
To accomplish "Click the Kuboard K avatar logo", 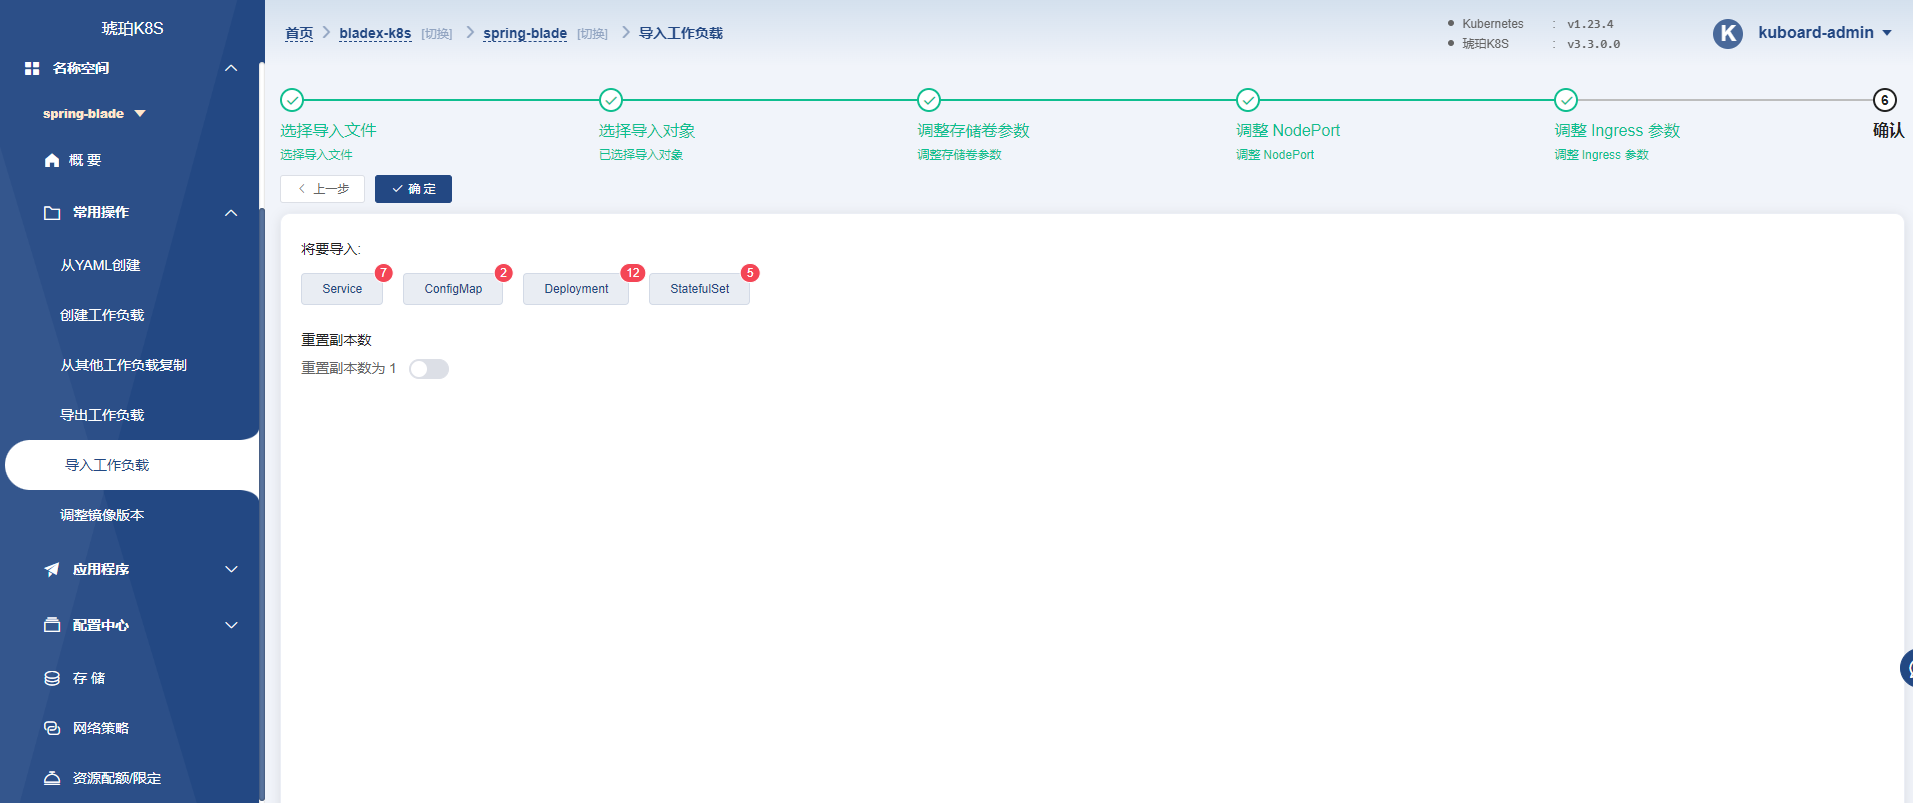I will (1728, 33).
